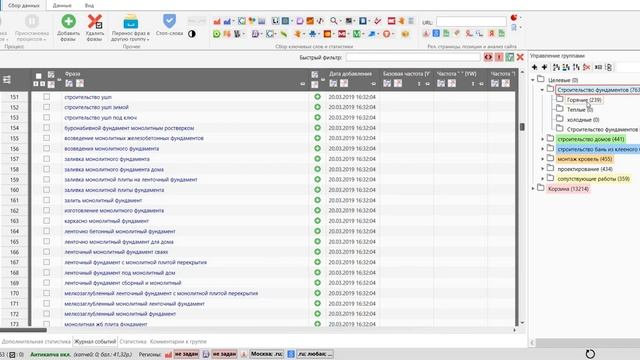Toggle select-all checkbox in table header
This screenshot has width=640, height=360.
(38, 76)
